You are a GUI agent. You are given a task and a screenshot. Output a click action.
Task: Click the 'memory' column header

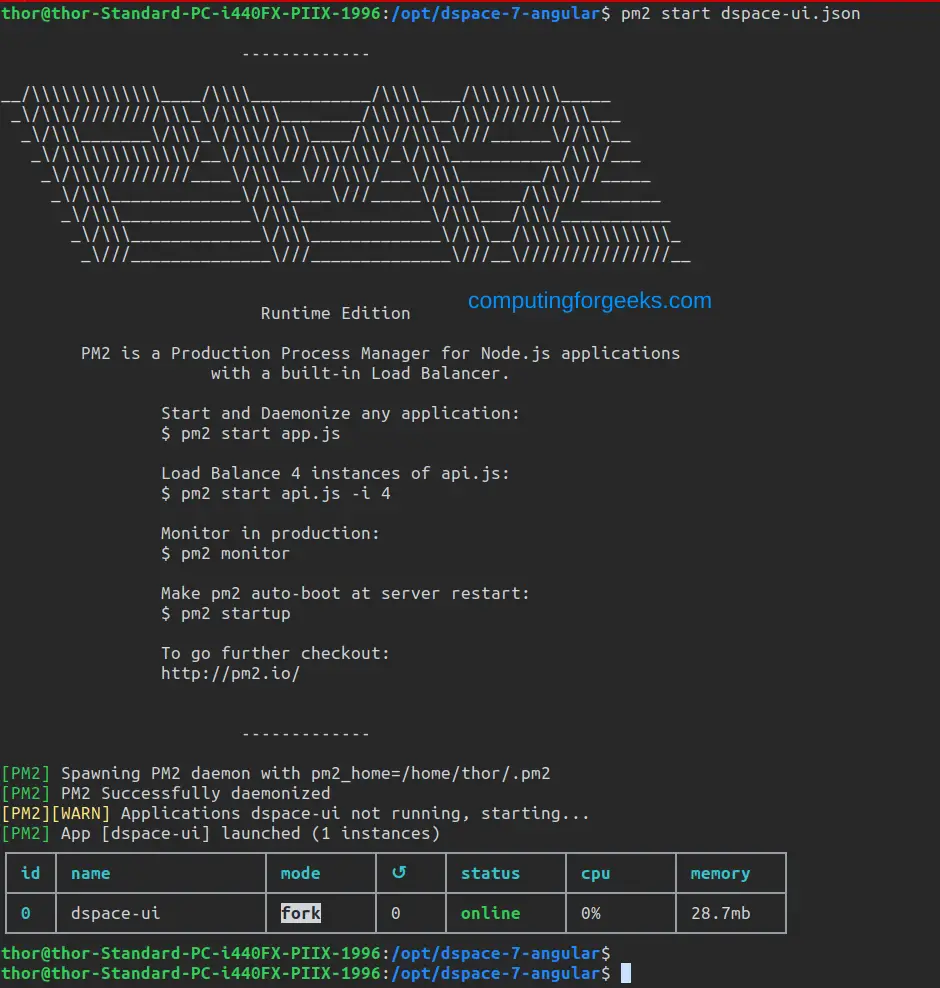[720, 874]
